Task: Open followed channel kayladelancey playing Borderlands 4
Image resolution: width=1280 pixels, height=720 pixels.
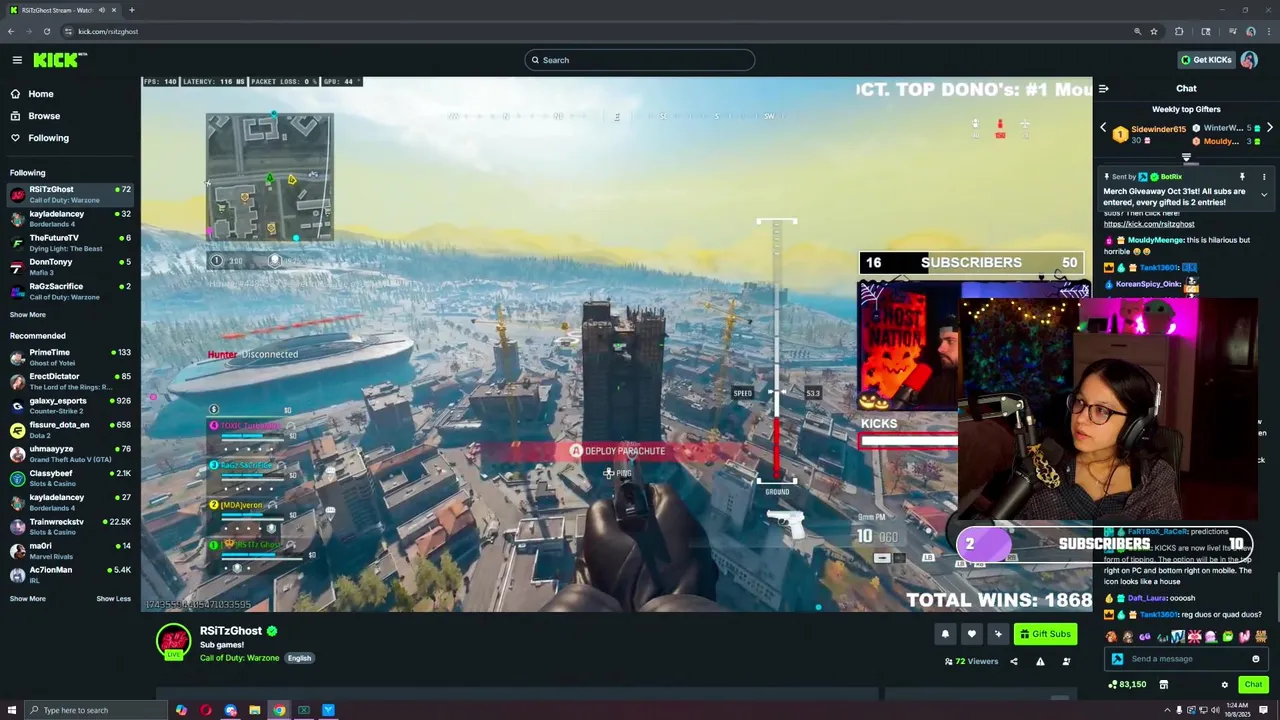Action: 70,218
